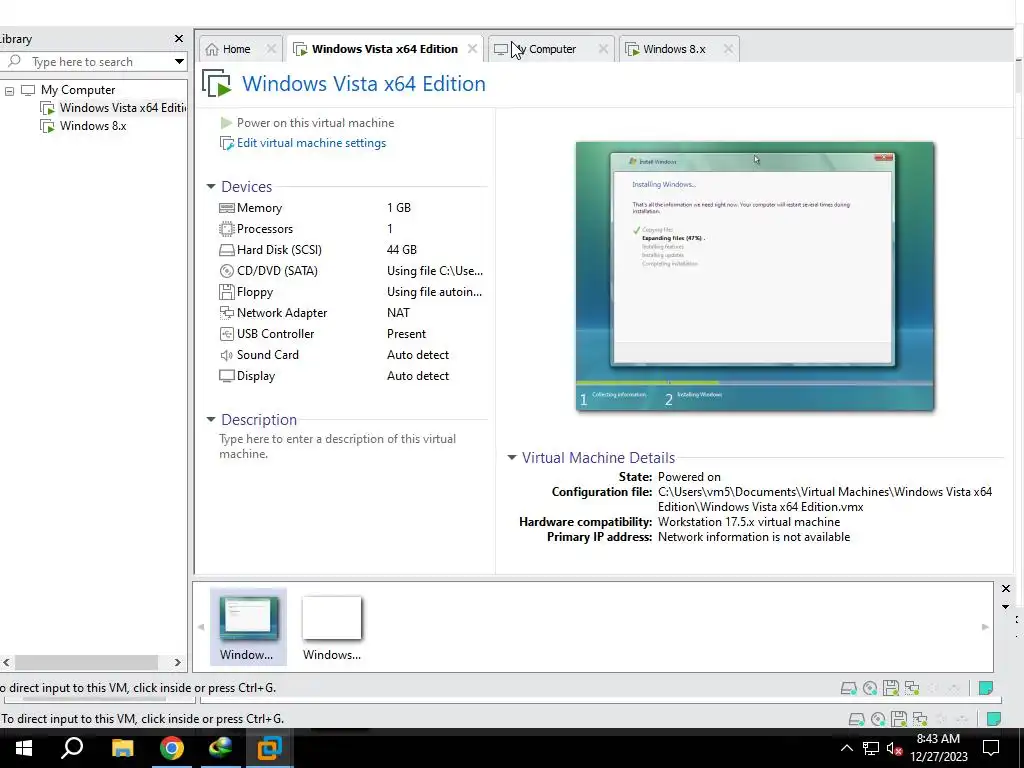1024x768 pixels.
Task: Click the muted speaker tray icon
Action: pos(894,748)
